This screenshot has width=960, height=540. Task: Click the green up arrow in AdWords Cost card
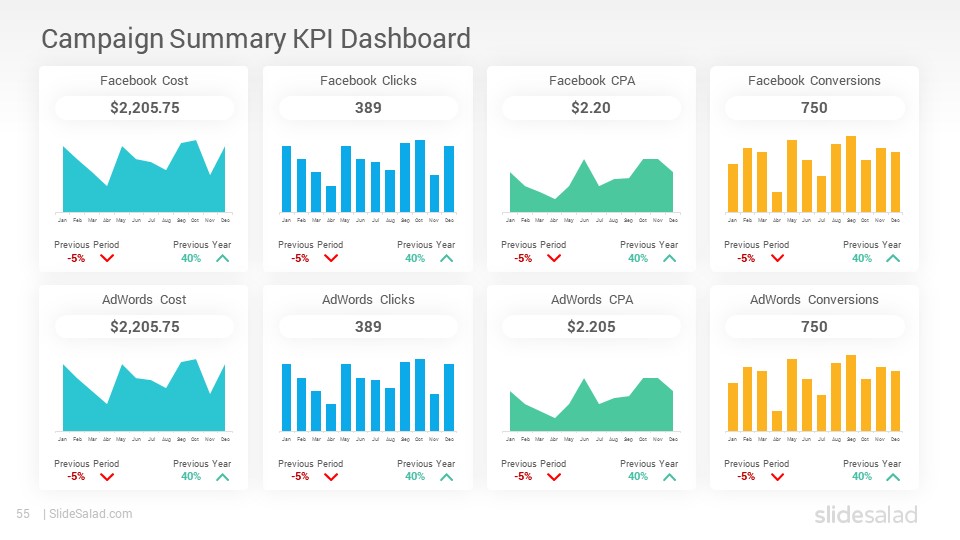click(223, 477)
